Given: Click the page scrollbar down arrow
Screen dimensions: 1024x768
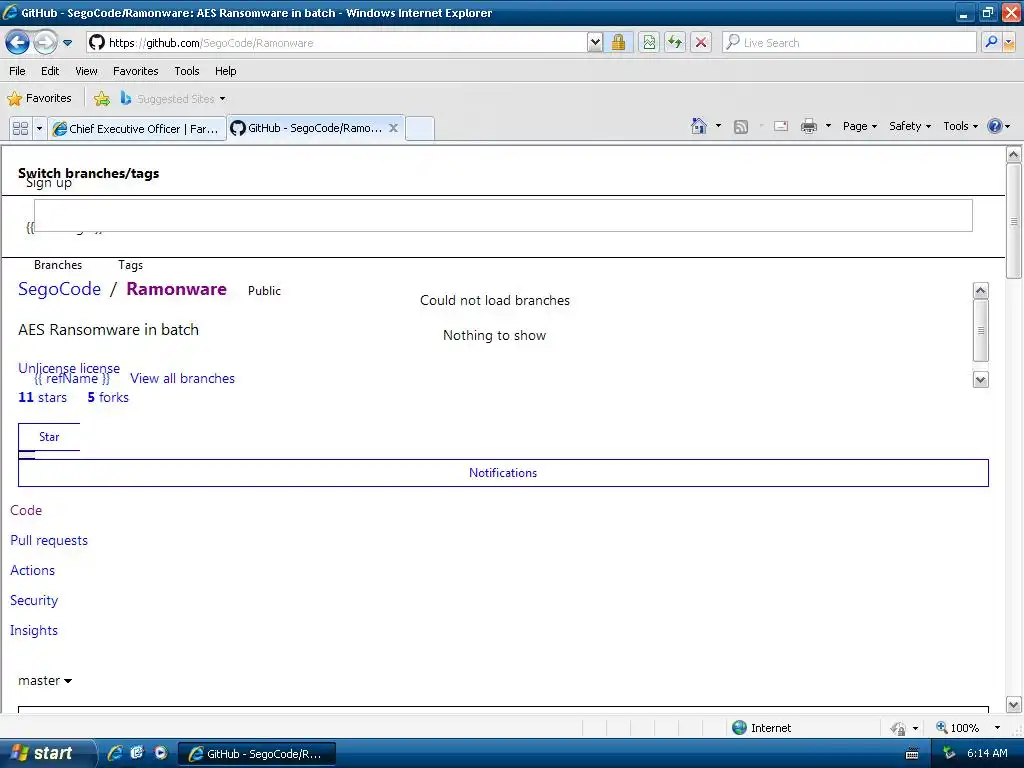Looking at the screenshot, I should coord(1013,704).
